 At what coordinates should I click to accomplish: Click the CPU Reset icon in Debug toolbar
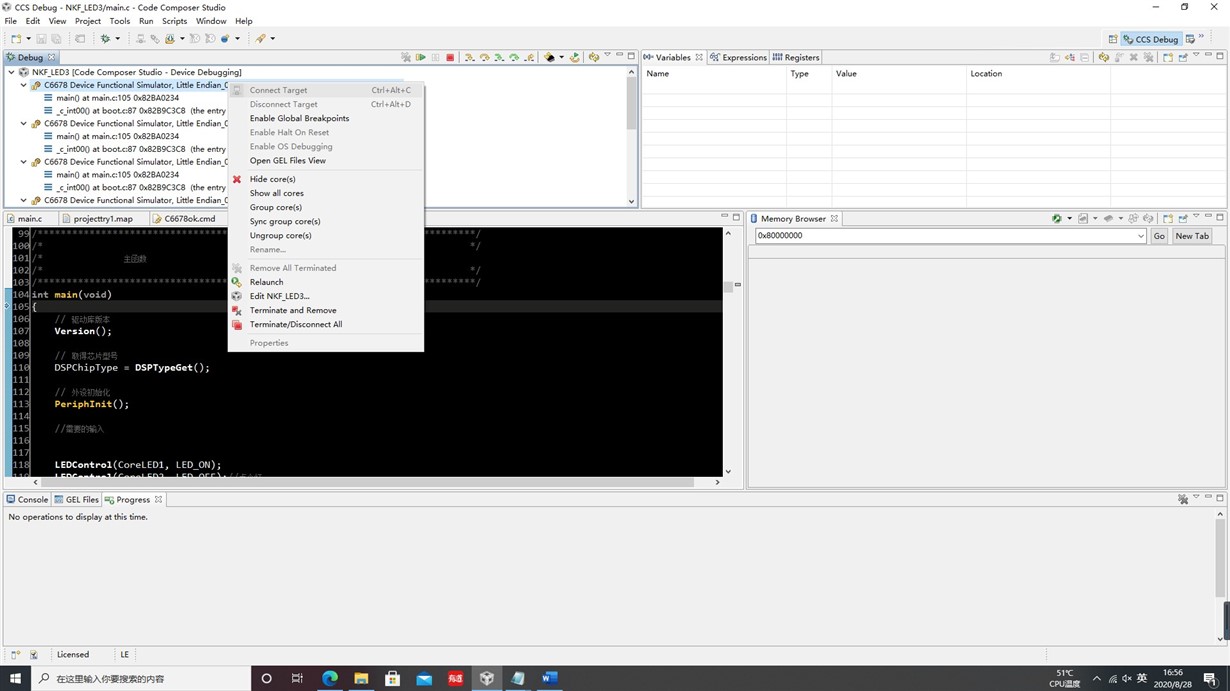549,57
